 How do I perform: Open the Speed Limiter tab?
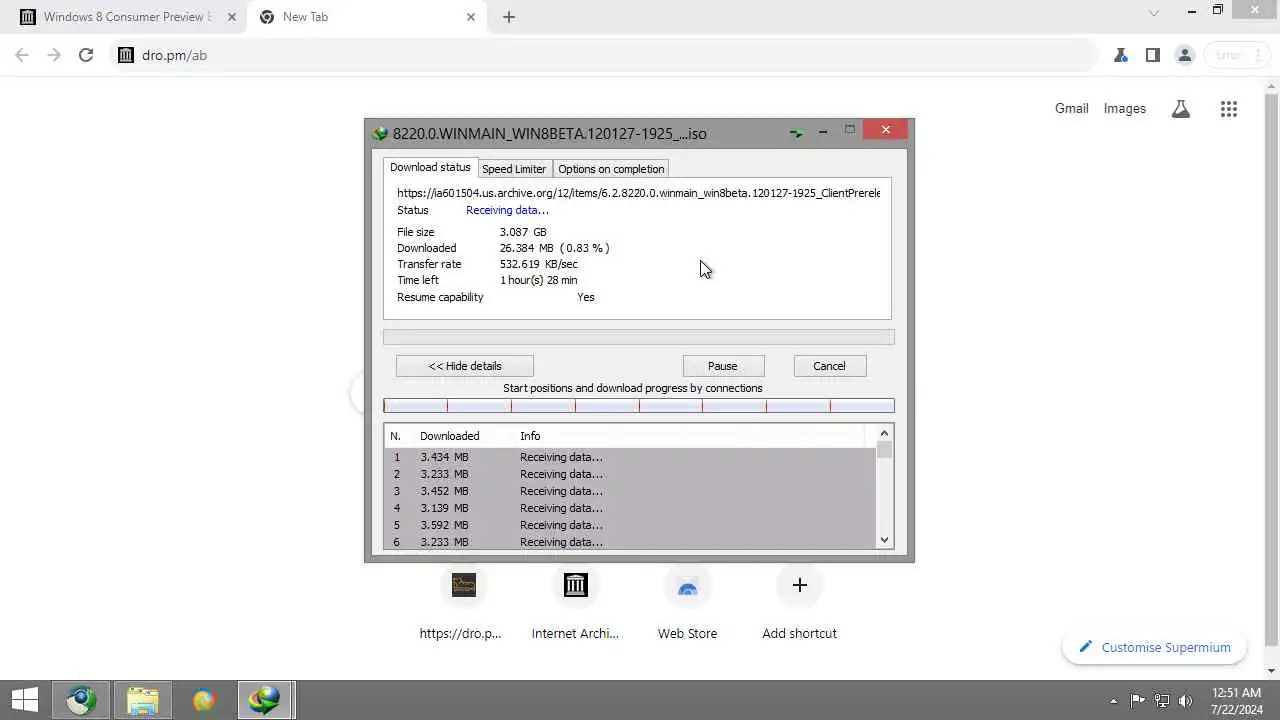coord(514,169)
